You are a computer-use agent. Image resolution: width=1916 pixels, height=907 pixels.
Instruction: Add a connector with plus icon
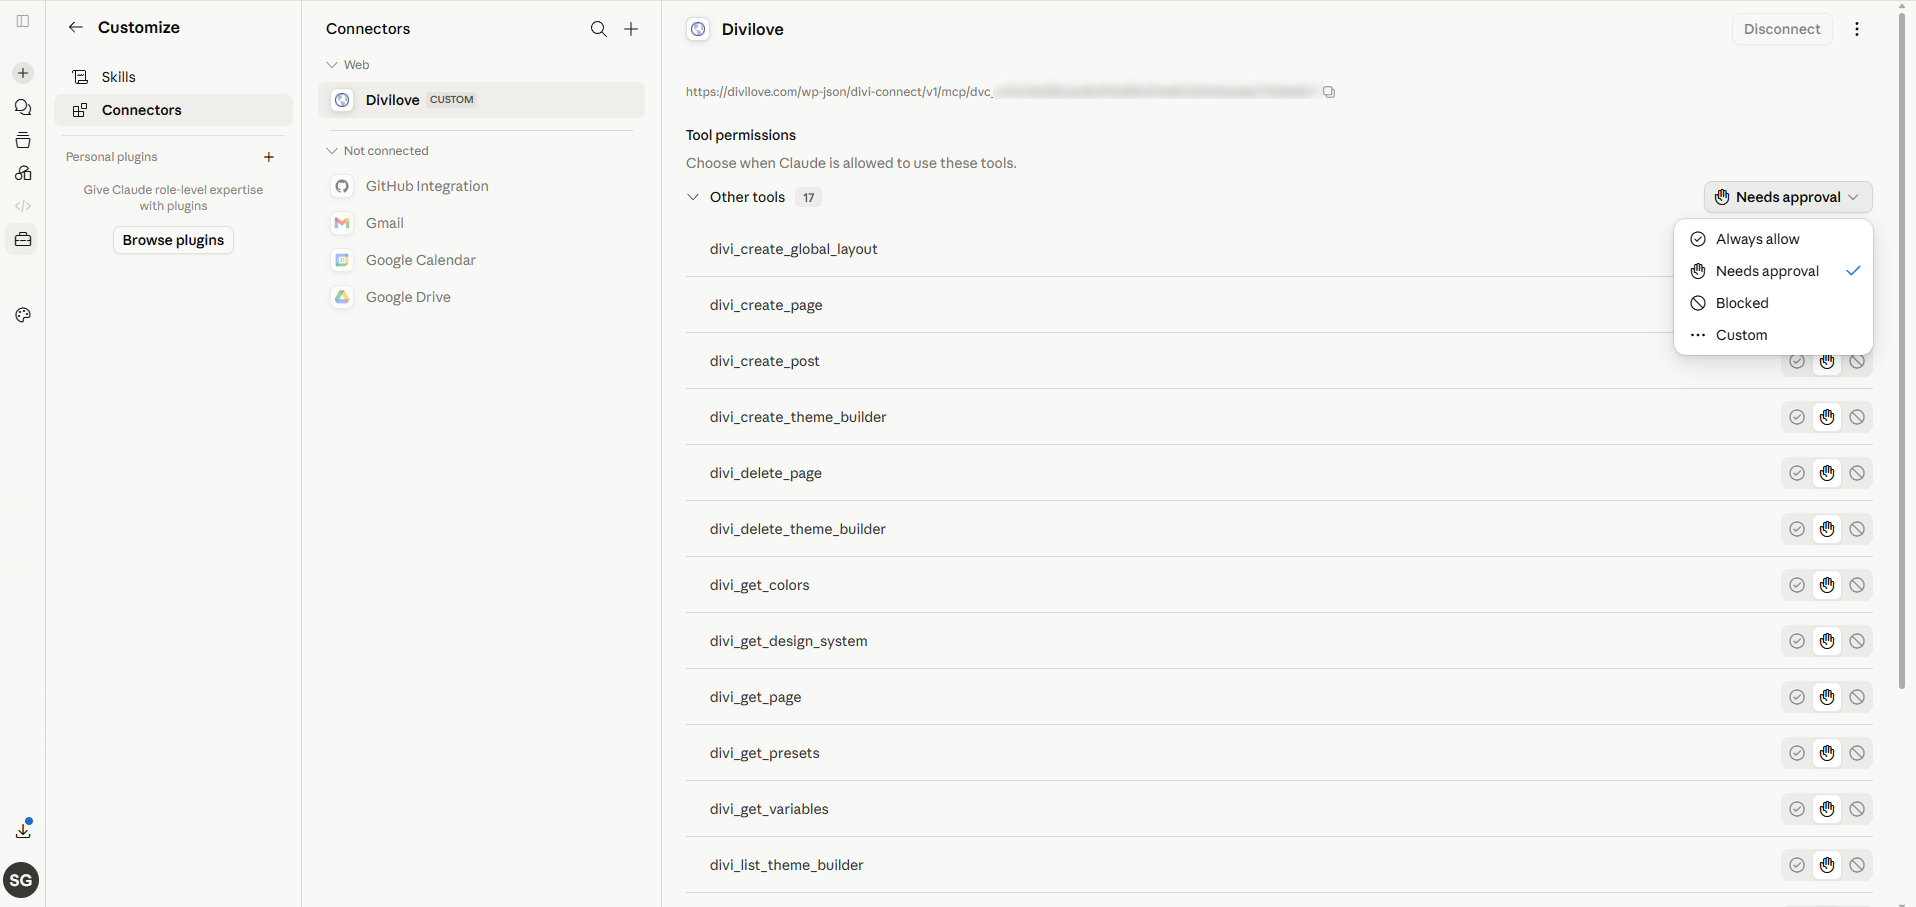[631, 29]
